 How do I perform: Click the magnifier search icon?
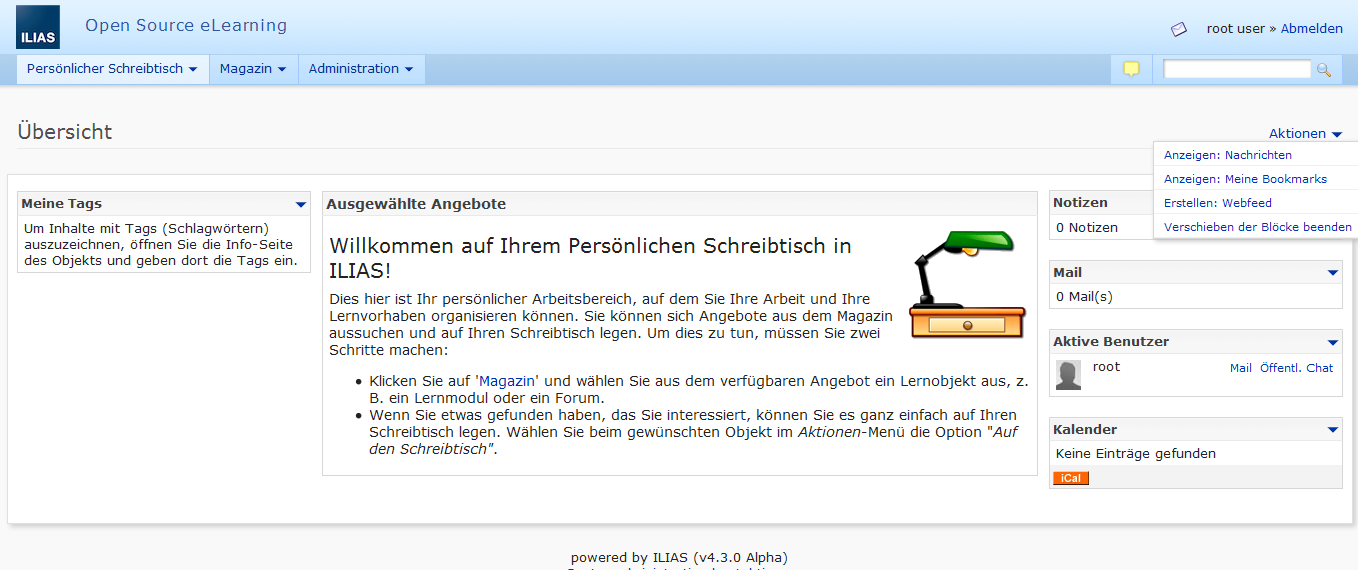(1324, 69)
